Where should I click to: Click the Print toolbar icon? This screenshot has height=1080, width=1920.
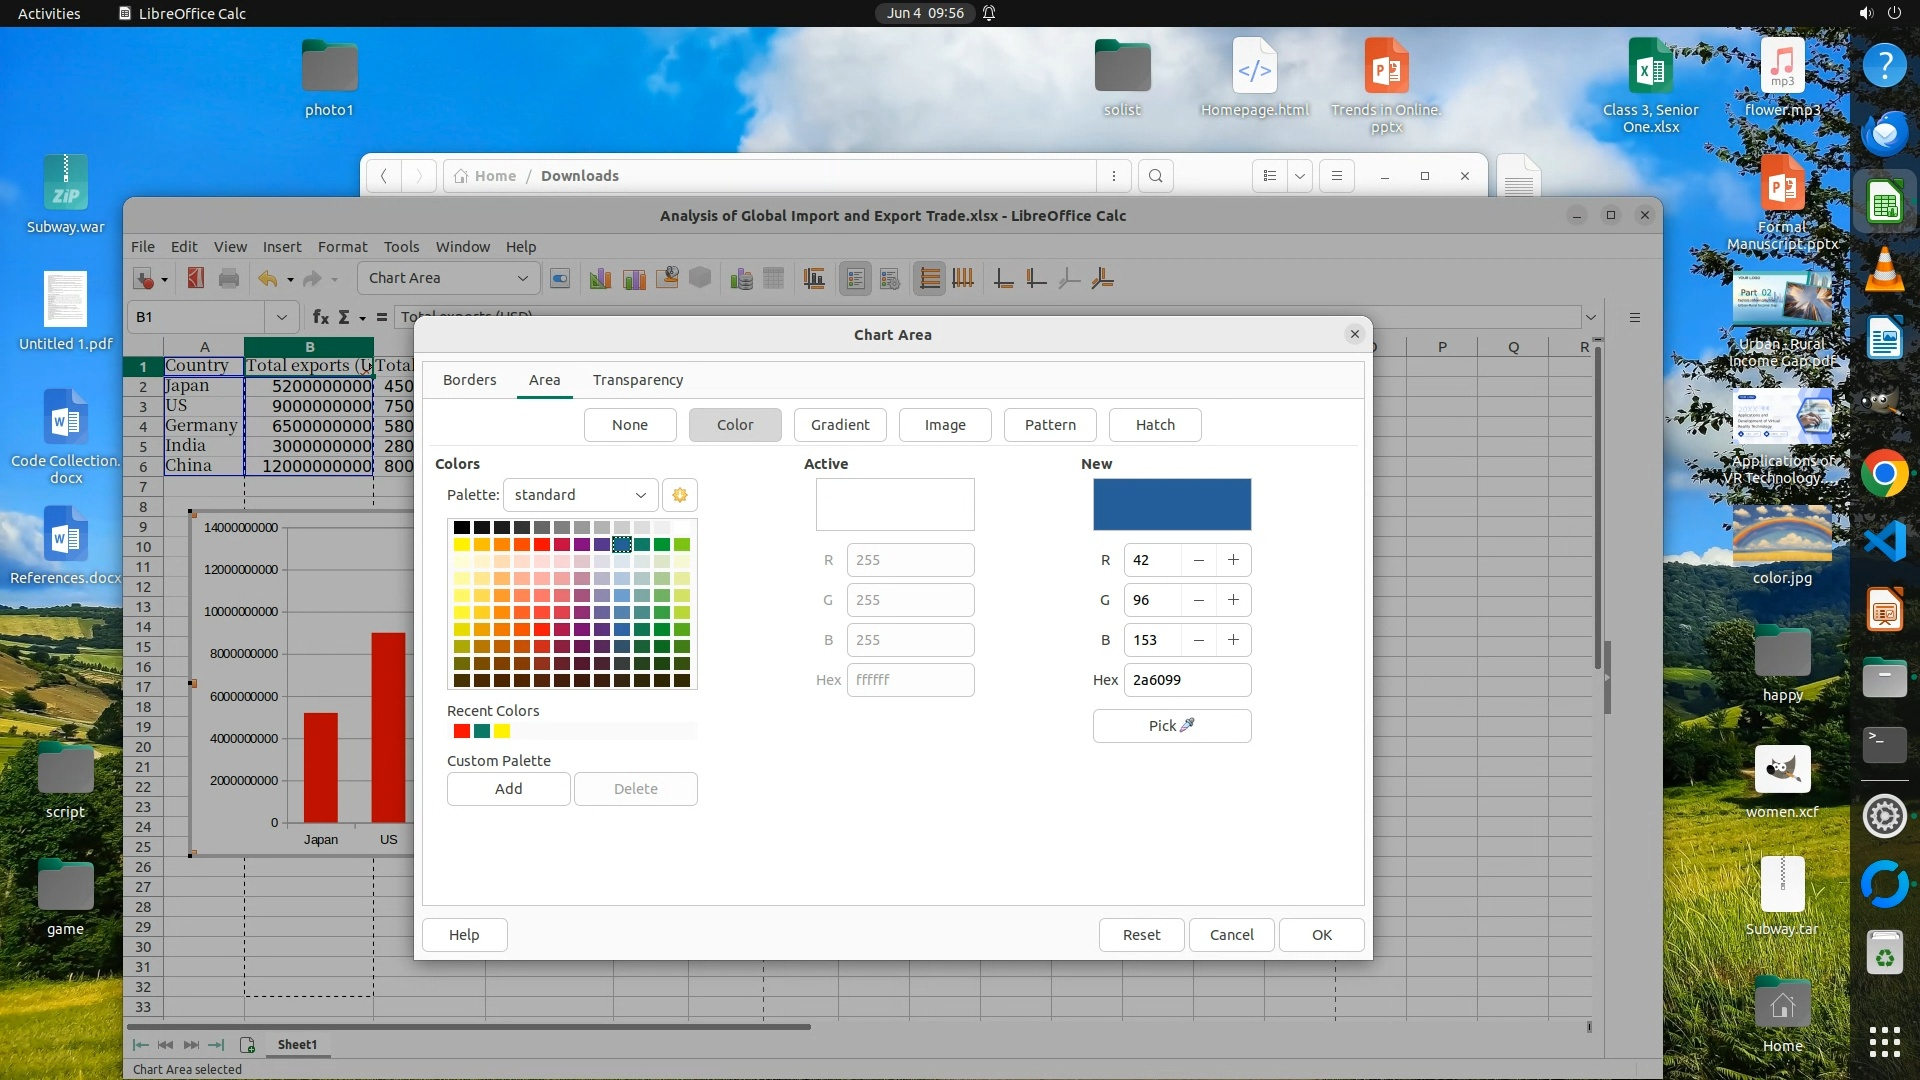pyautogui.click(x=229, y=278)
